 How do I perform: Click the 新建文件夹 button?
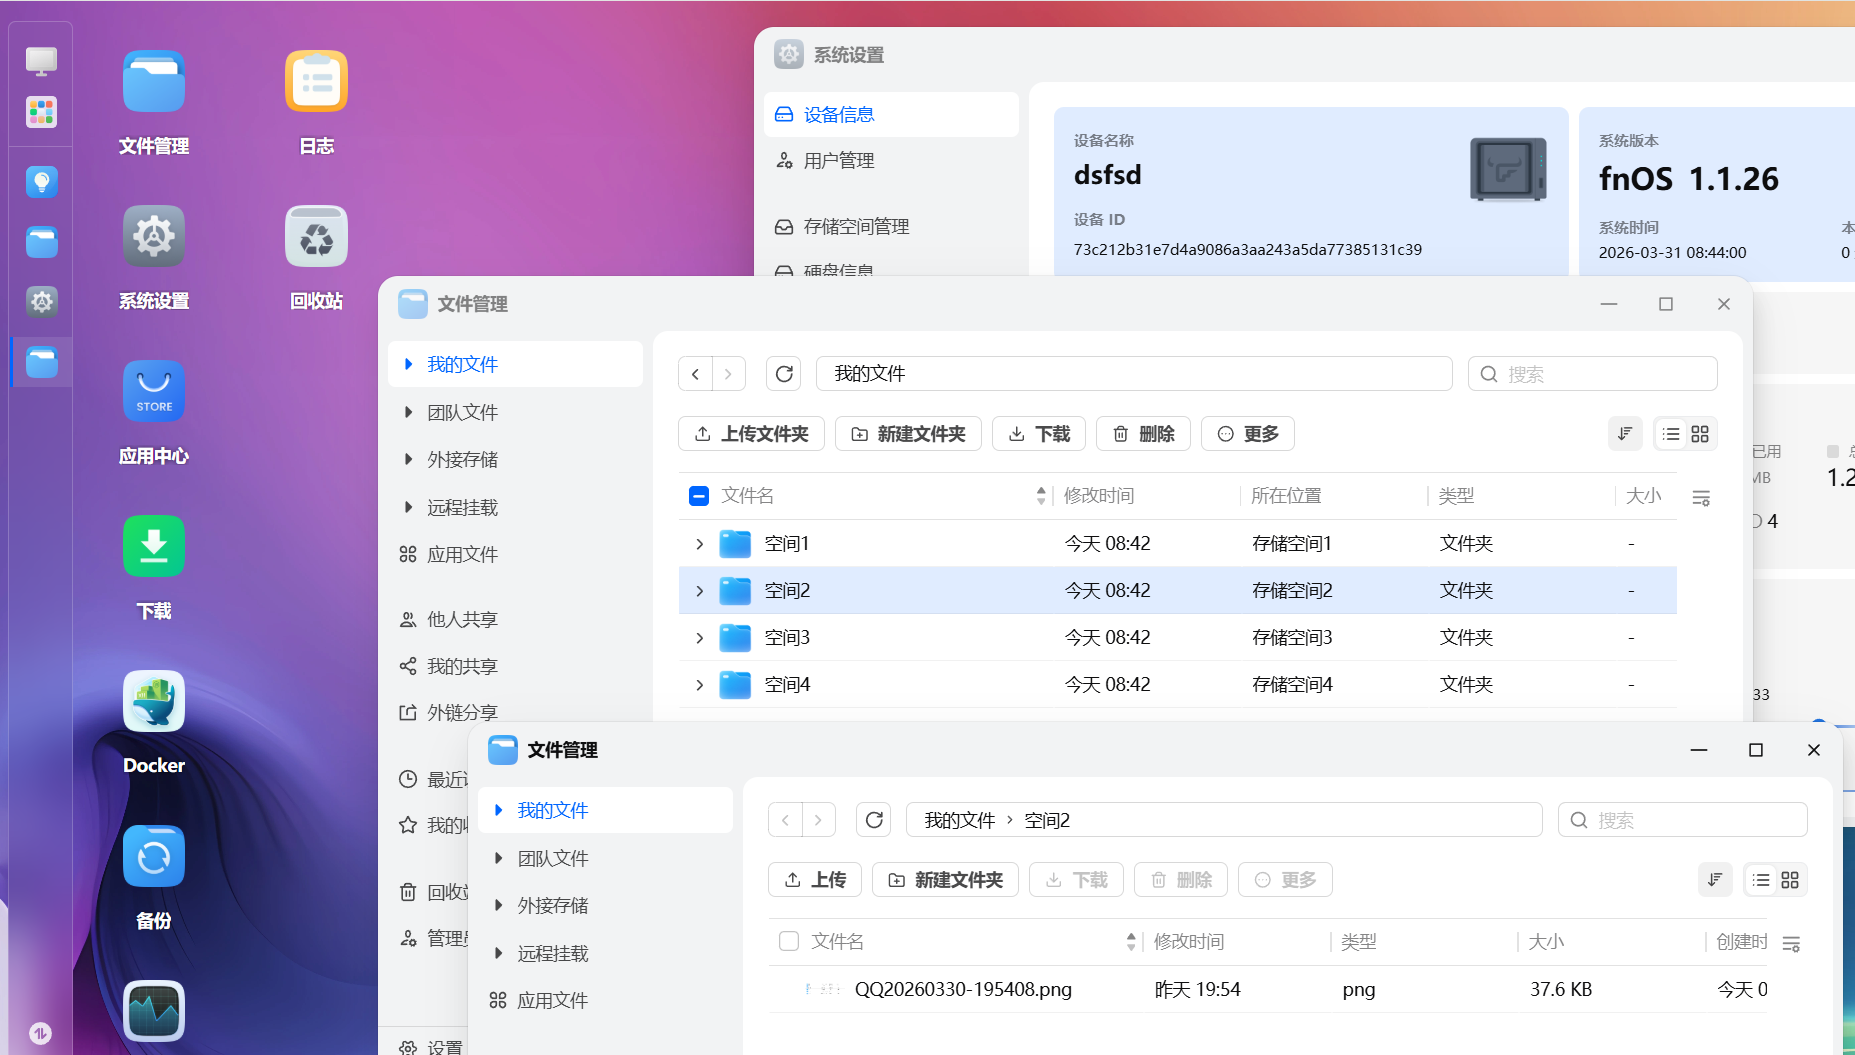908,433
